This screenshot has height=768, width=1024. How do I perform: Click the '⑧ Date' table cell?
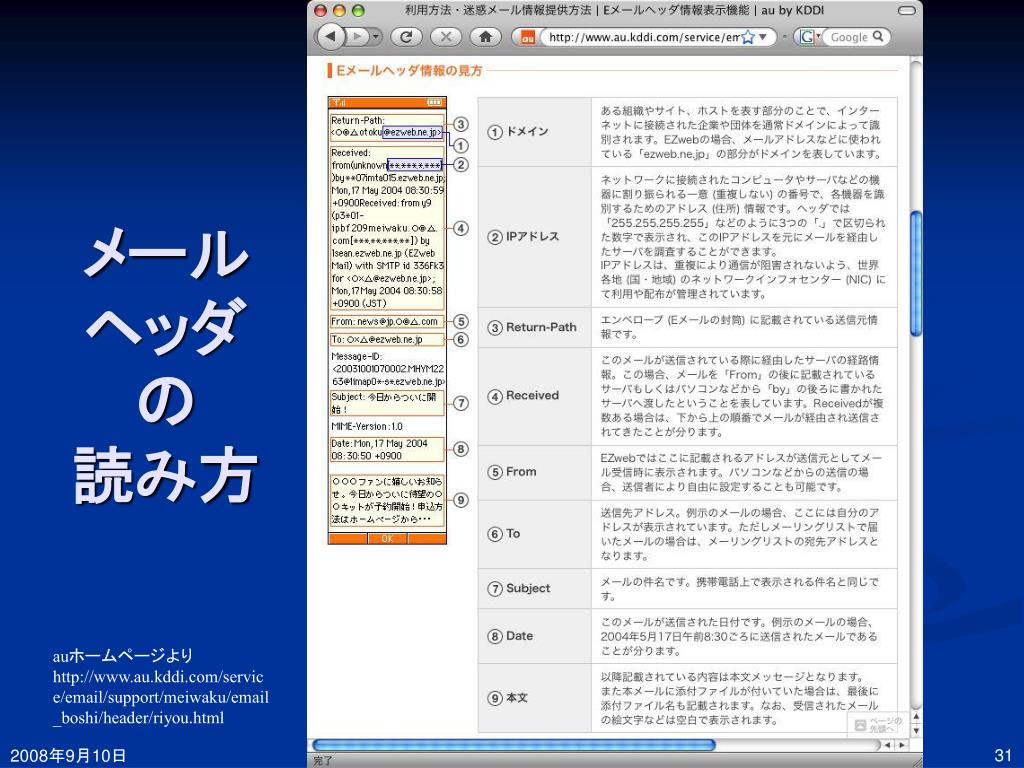(535, 636)
